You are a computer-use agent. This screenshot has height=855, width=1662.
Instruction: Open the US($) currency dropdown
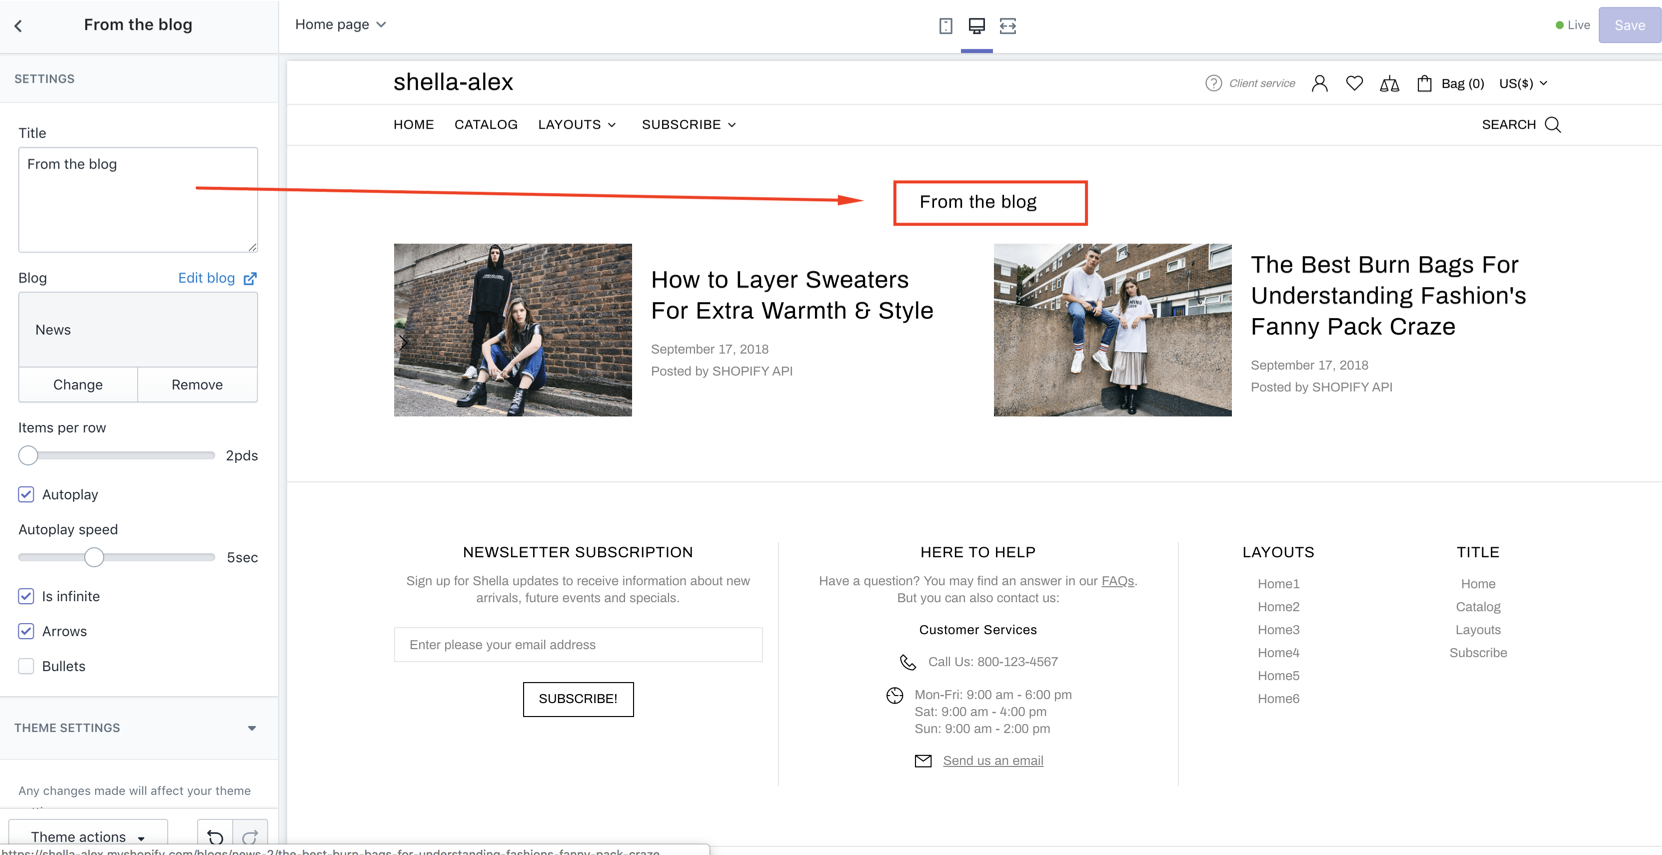pos(1522,84)
